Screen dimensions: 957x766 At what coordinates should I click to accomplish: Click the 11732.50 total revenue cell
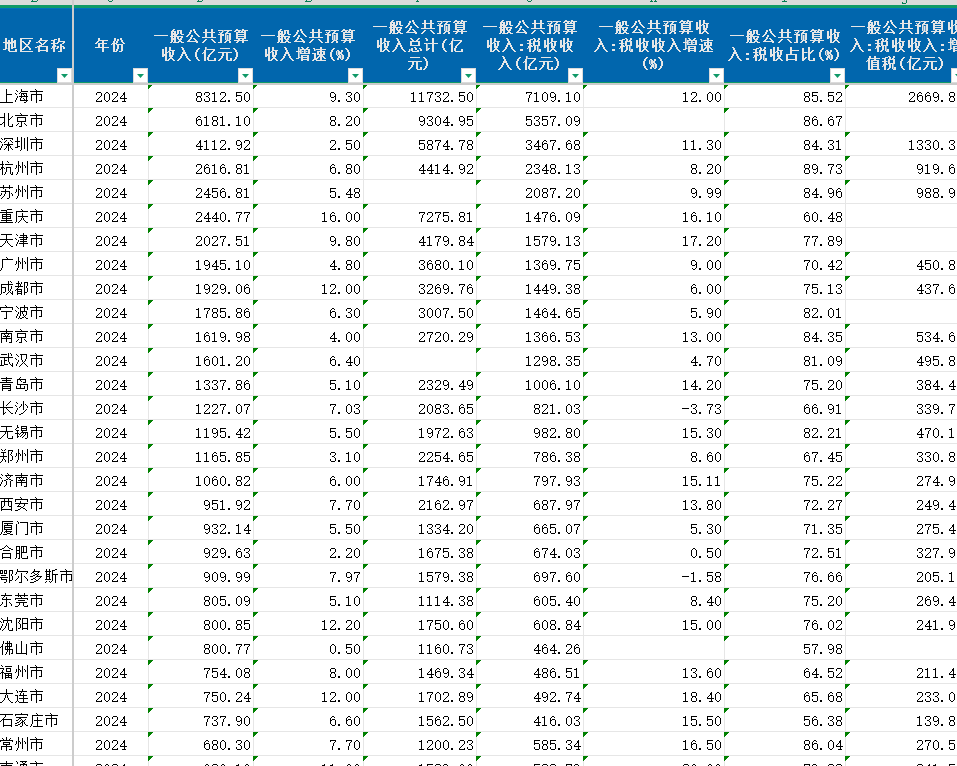(420, 96)
